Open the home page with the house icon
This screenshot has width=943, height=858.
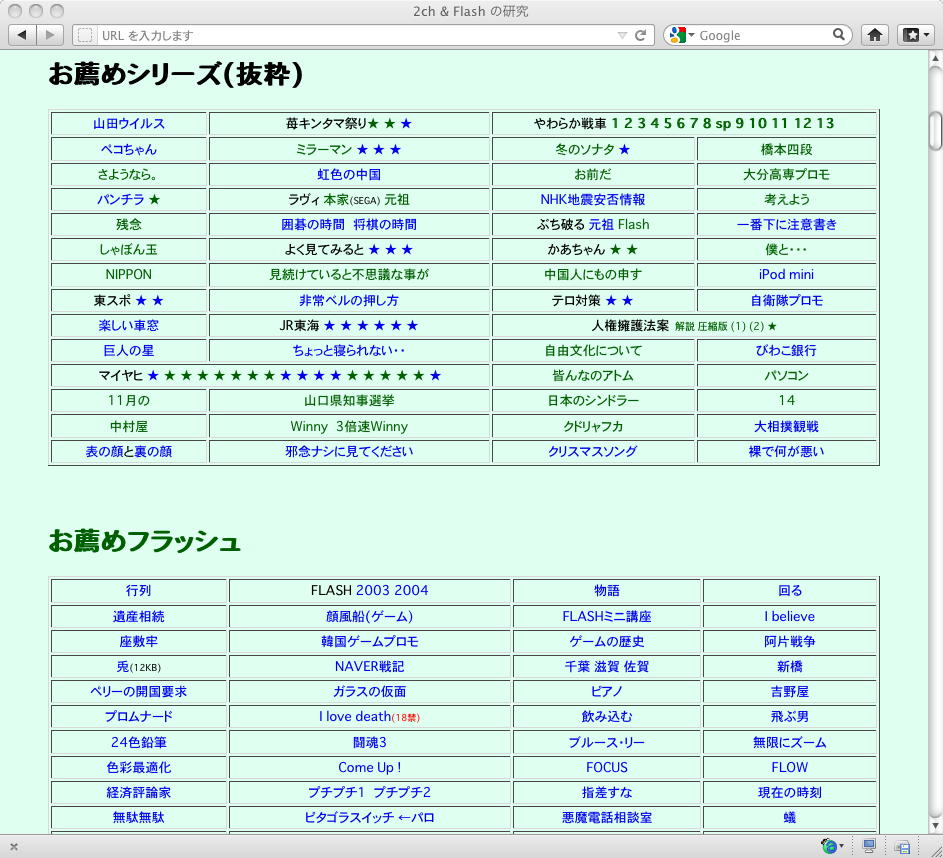point(875,35)
